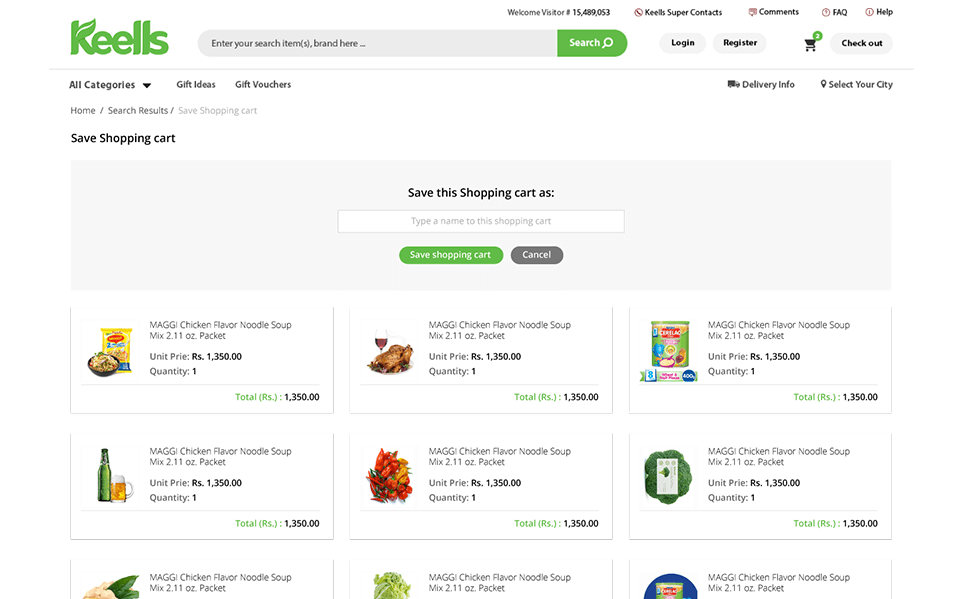This screenshot has height=599, width=962.
Task: Open the Gift Ideas menu item
Action: (x=196, y=85)
